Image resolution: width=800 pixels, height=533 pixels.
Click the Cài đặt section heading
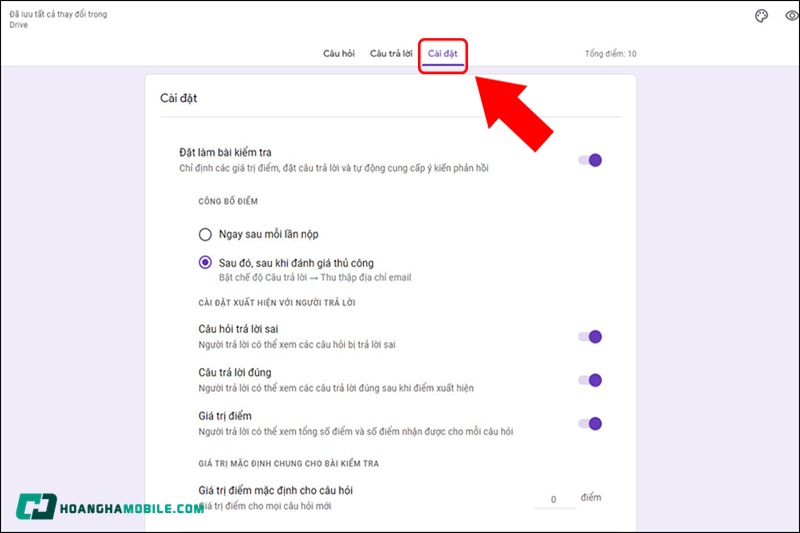click(179, 98)
